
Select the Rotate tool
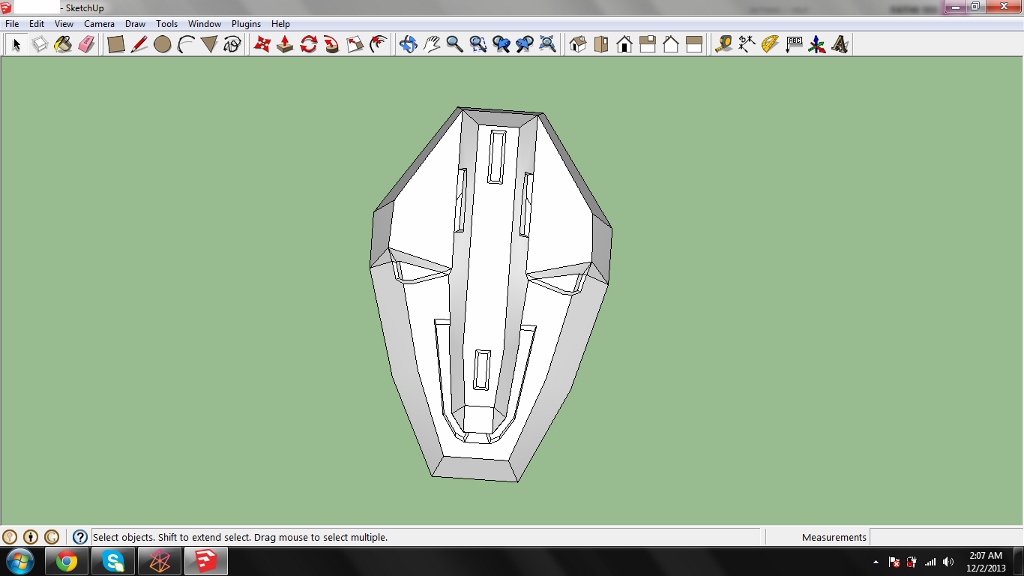308,44
